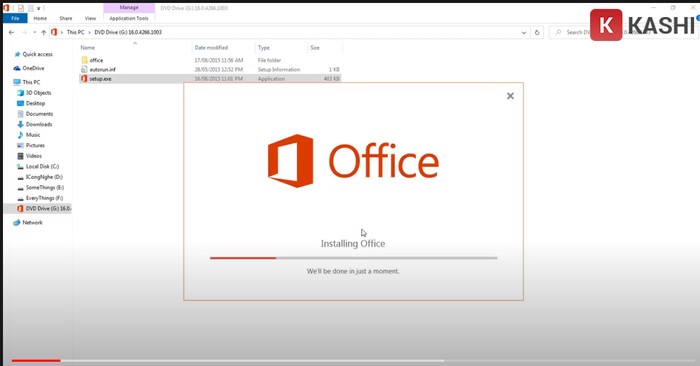Switch to the Share ribbon tab
Screen dimensions: 700x366
pyautogui.click(x=66, y=18)
